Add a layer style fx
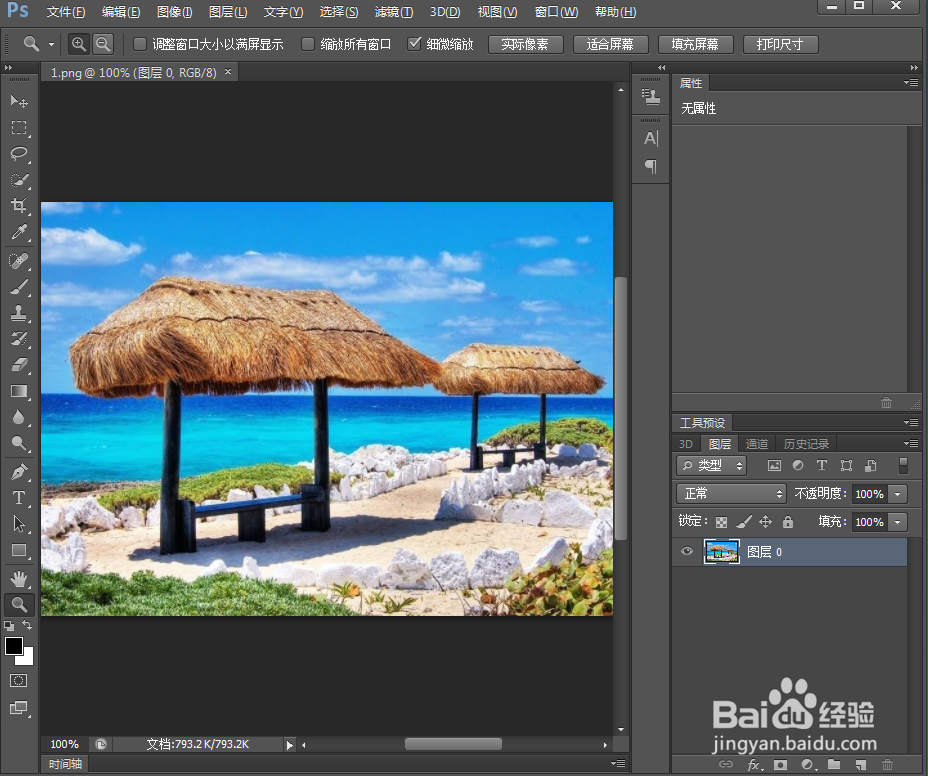928x776 pixels. click(753, 765)
